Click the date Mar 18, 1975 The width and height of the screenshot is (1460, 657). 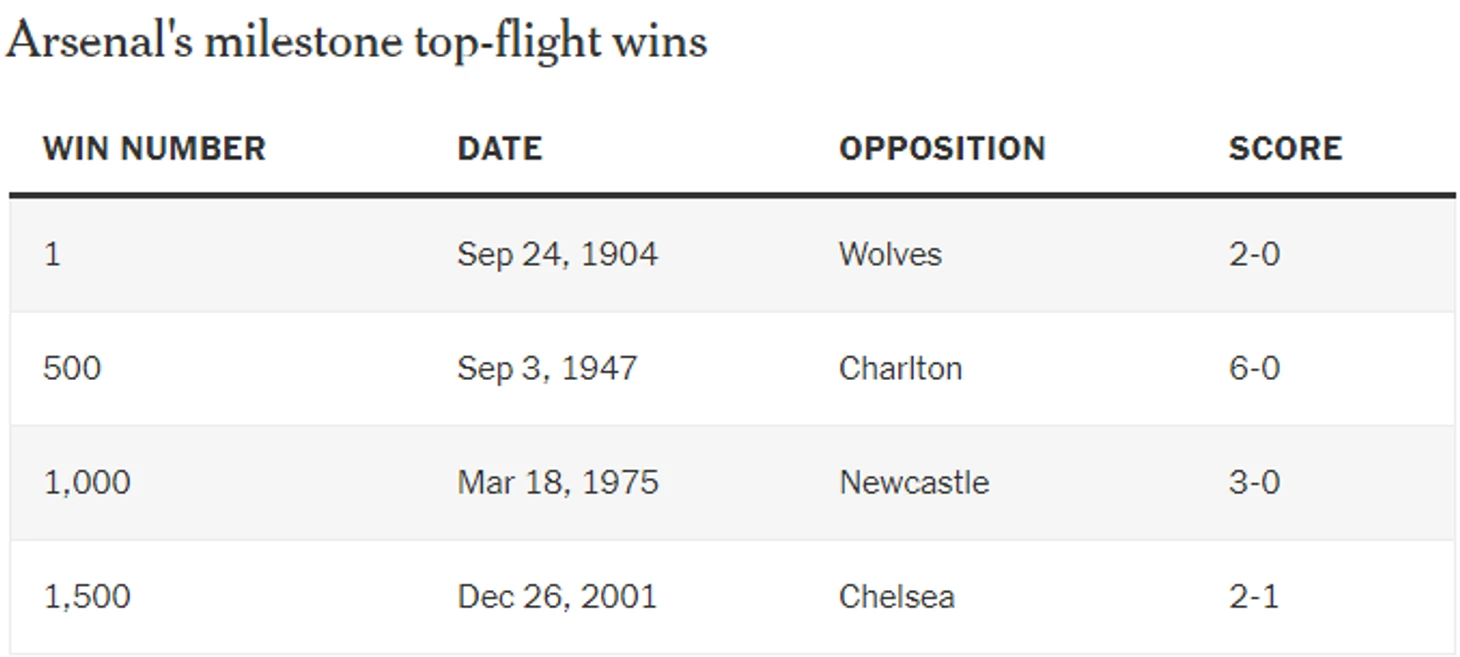pos(558,482)
